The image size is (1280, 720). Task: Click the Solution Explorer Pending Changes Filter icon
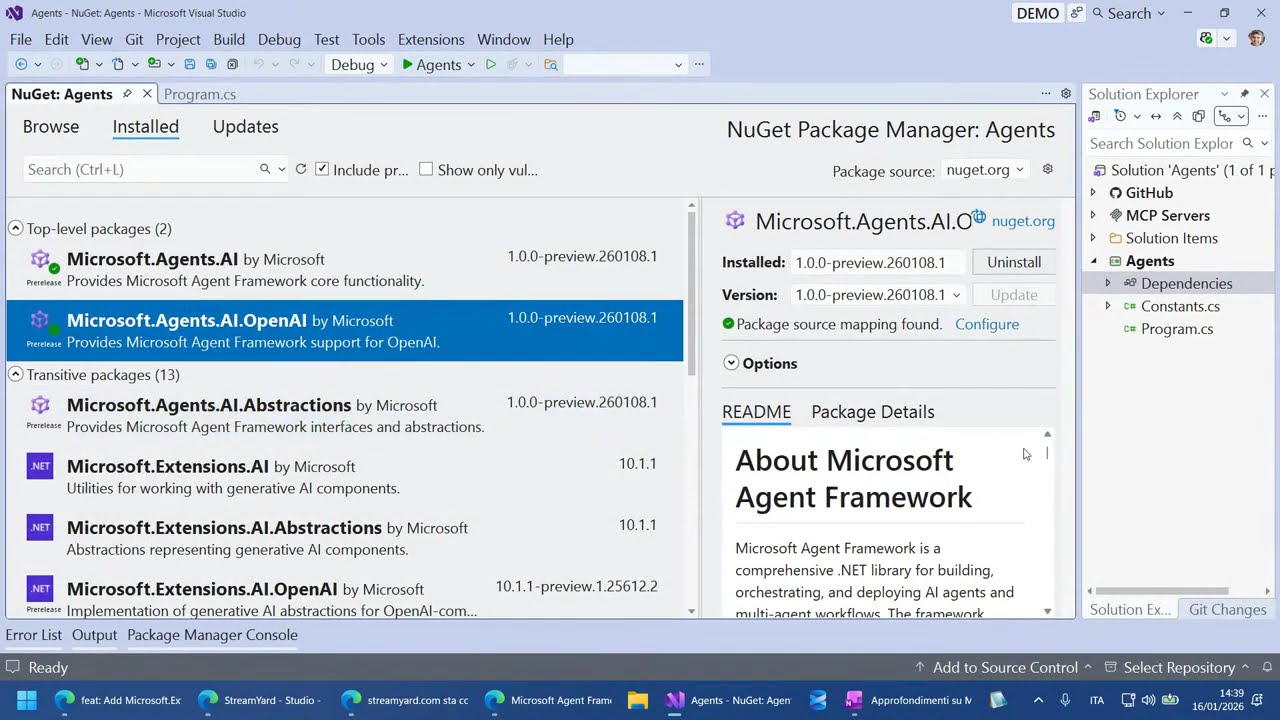pos(1120,116)
